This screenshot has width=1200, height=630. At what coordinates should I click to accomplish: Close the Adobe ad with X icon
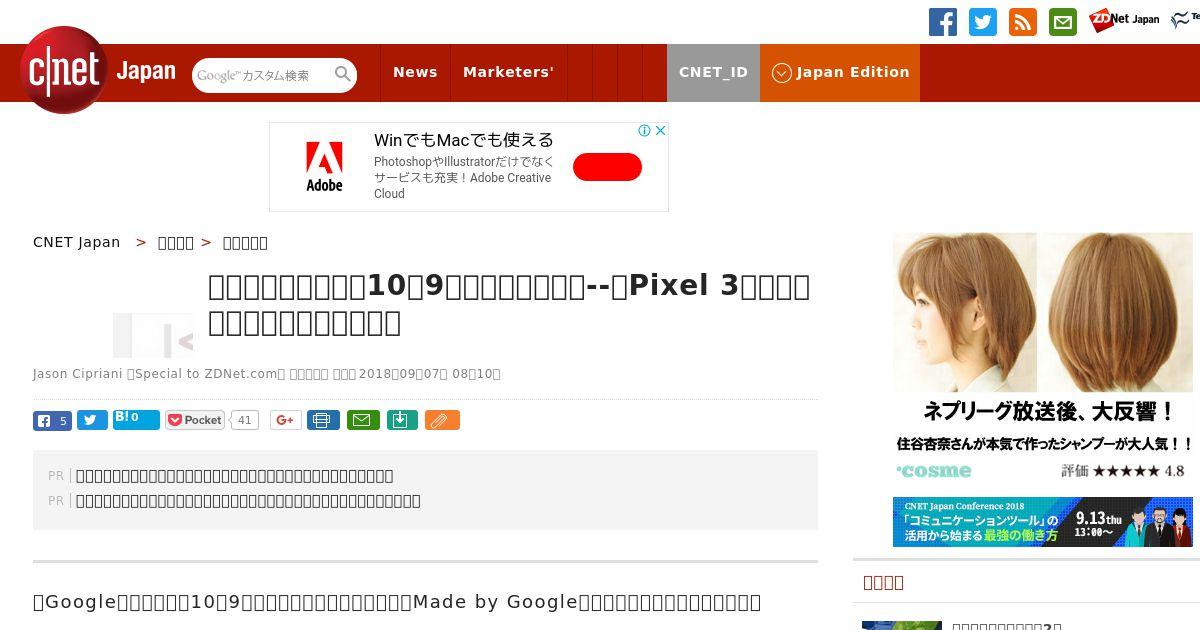point(660,130)
